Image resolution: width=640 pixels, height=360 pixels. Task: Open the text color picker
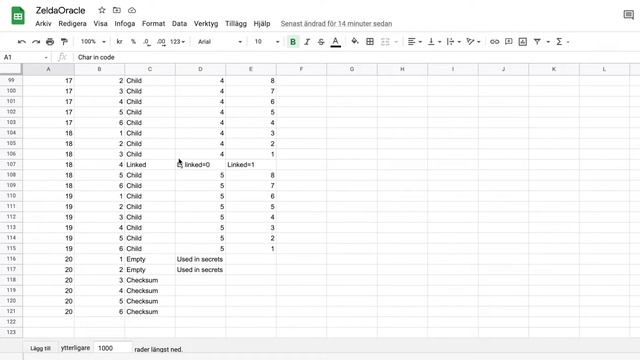(x=336, y=42)
